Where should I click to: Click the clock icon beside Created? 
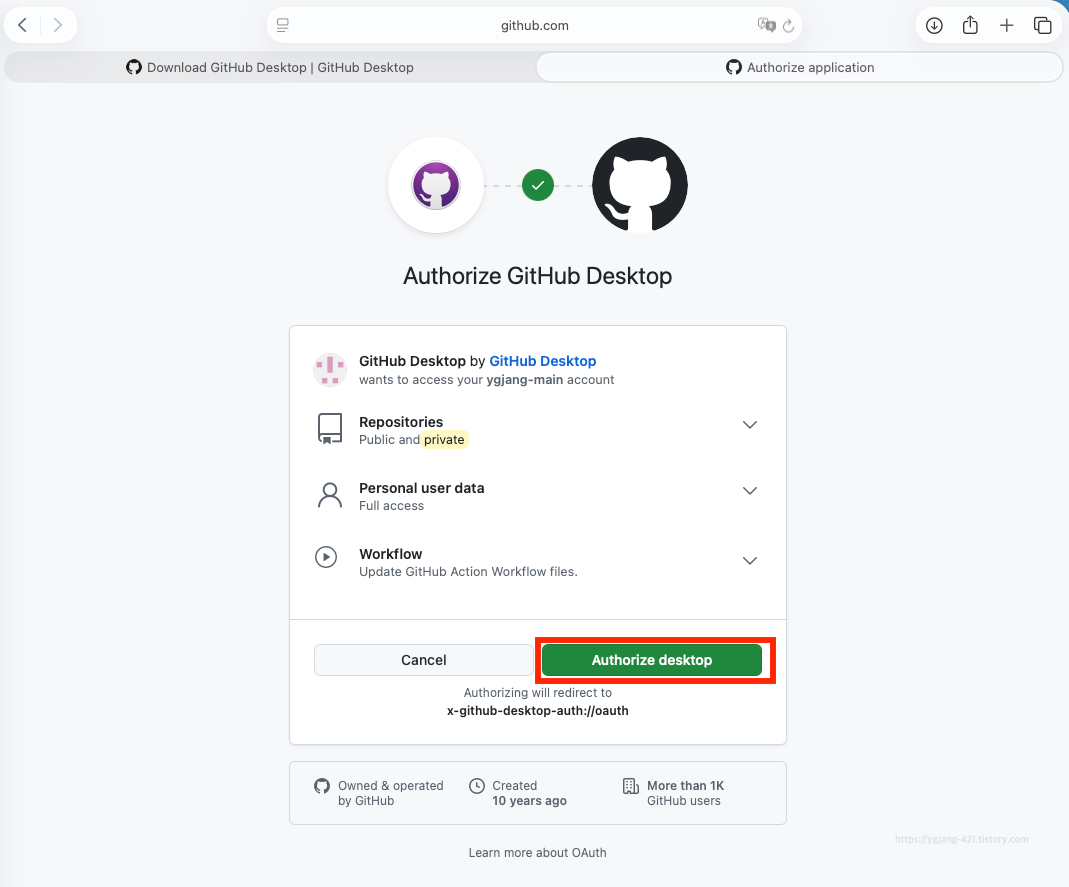pyautogui.click(x=477, y=786)
